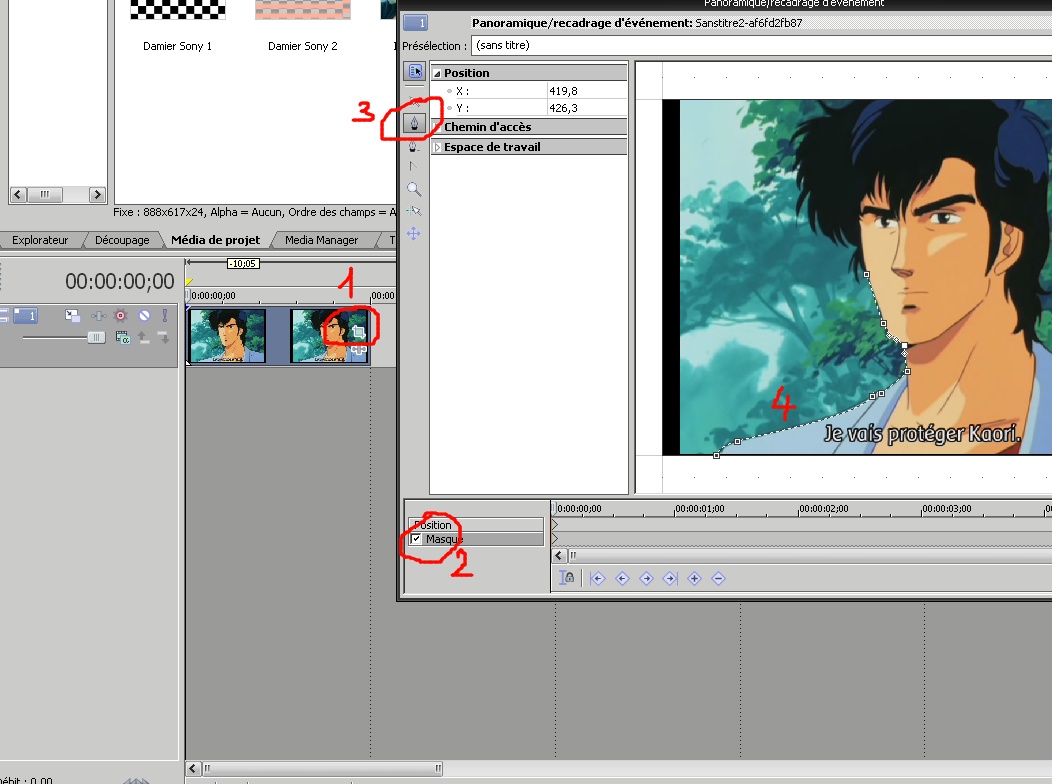Viewport: 1052px width, 784px height.
Task: Toggle the enable snapping to grid icon
Action: (x=414, y=211)
